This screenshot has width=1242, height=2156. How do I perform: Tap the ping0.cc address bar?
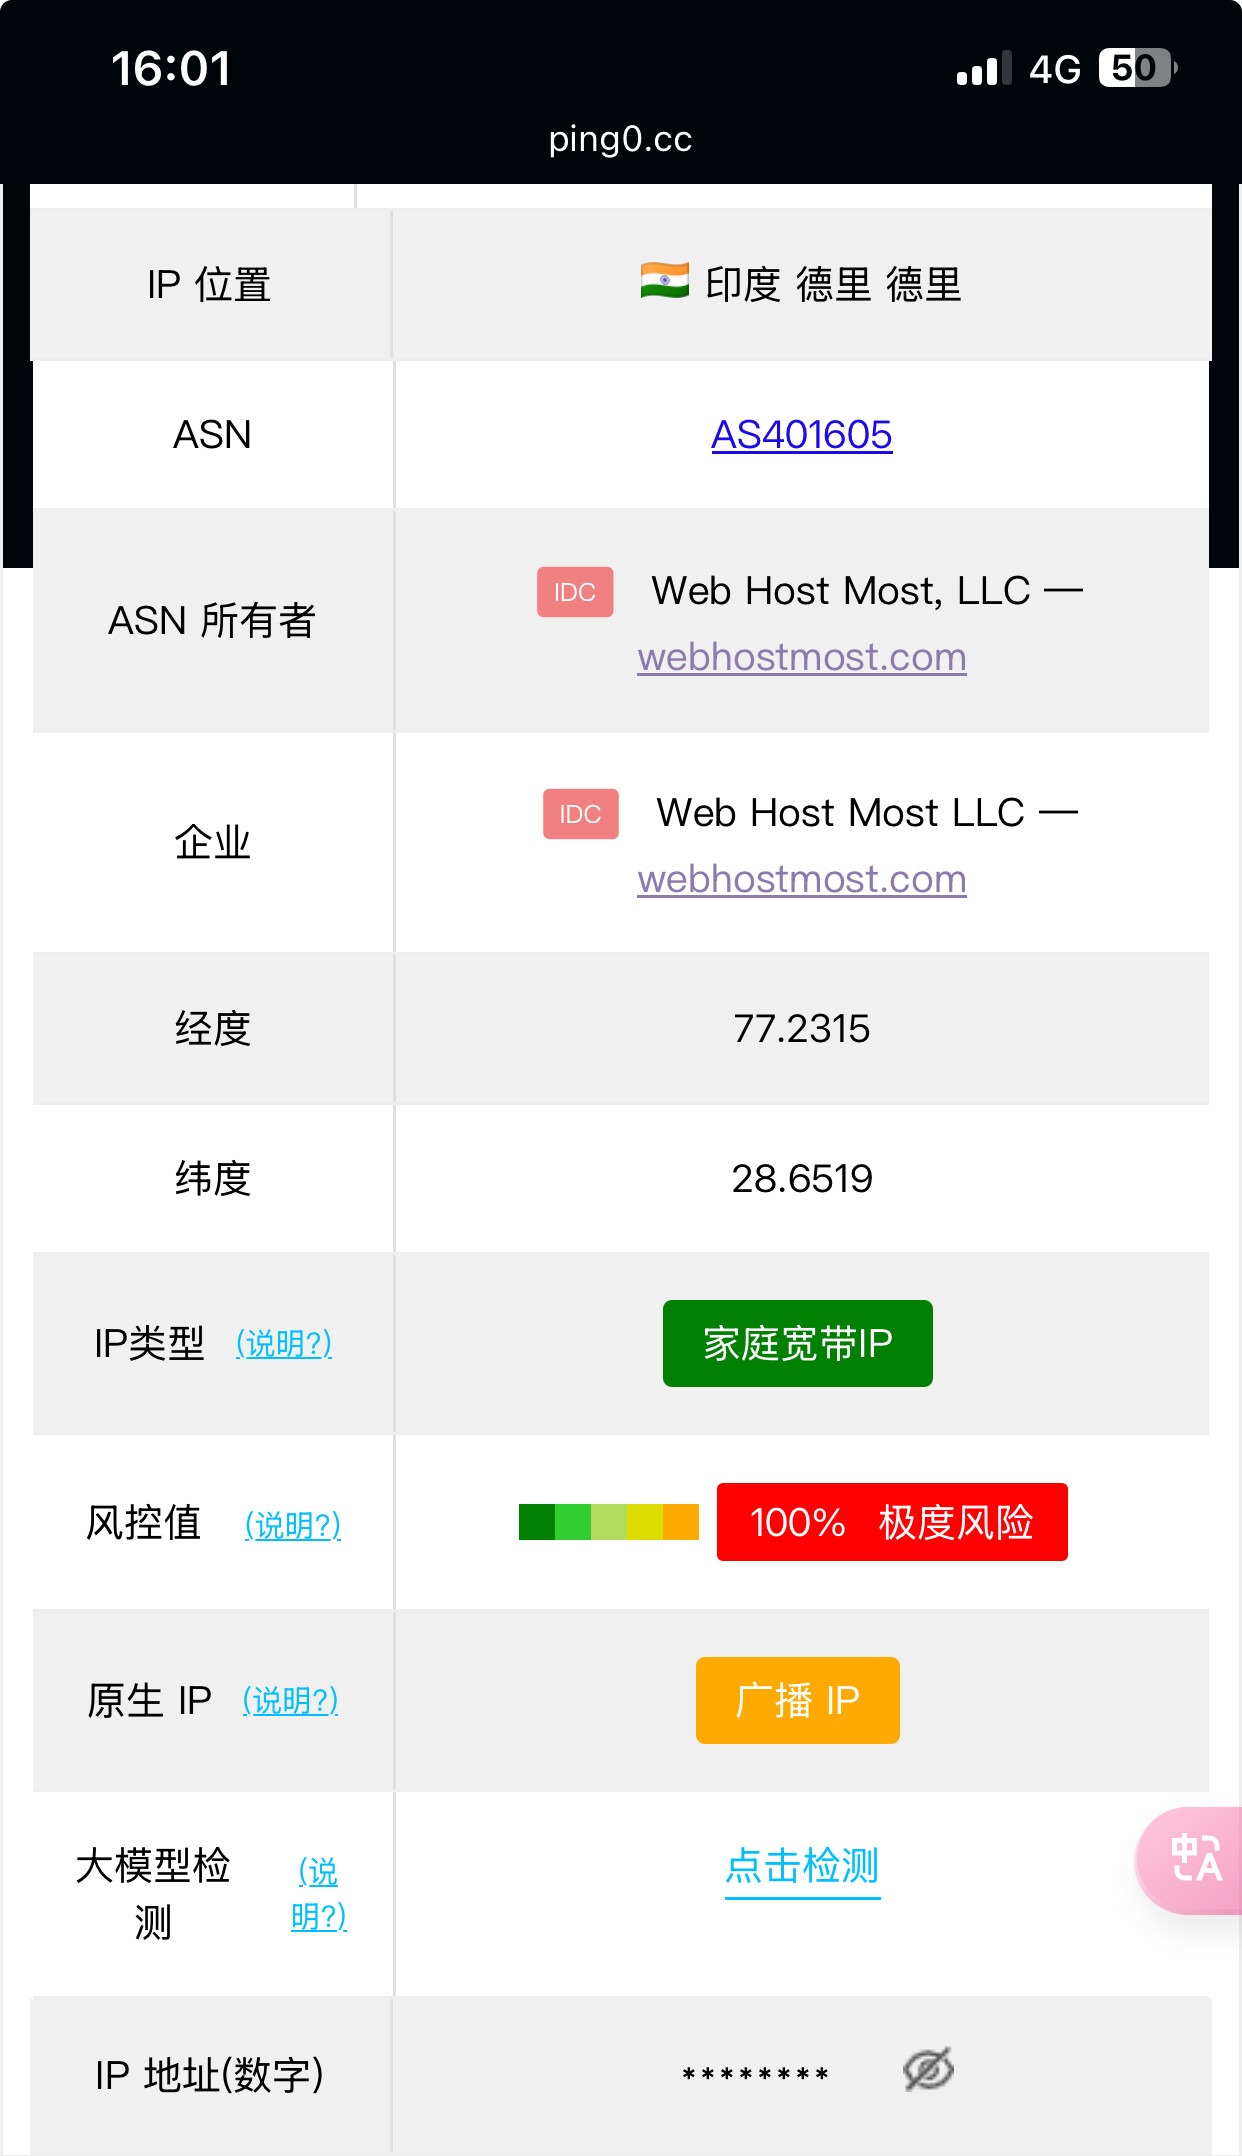tap(620, 139)
